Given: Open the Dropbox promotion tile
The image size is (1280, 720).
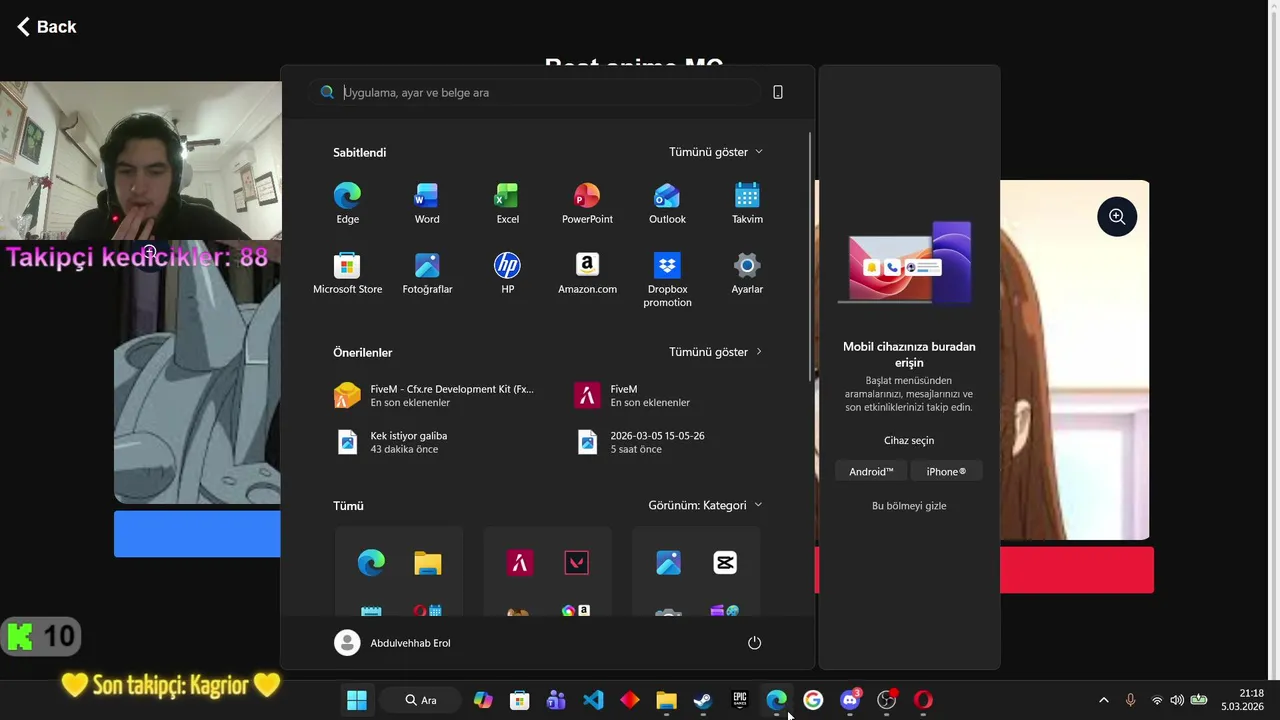Looking at the screenshot, I should [667, 279].
